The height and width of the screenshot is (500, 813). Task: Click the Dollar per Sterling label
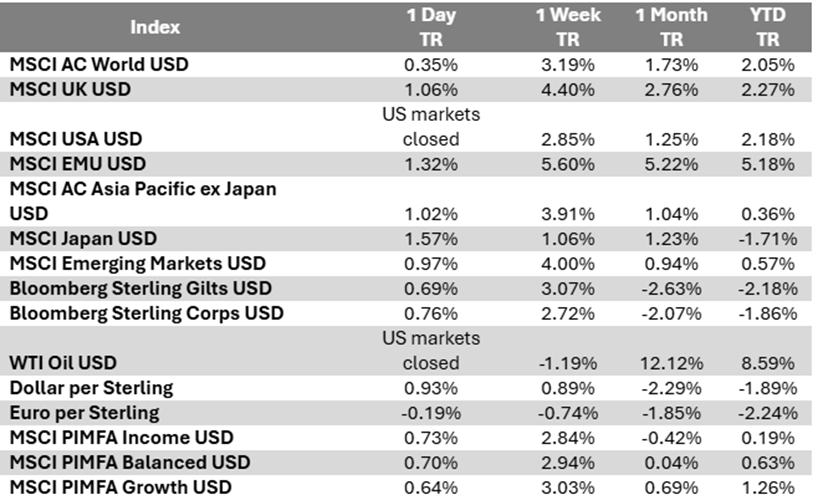(x=91, y=387)
